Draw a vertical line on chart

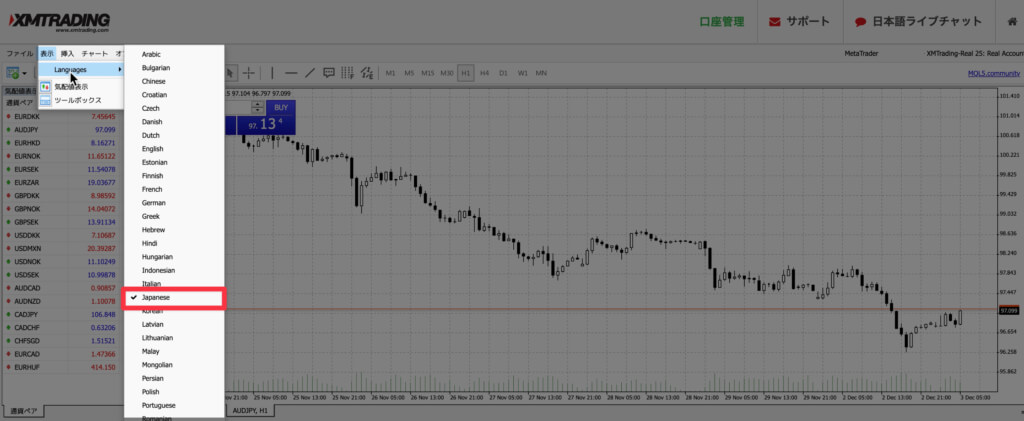point(271,73)
